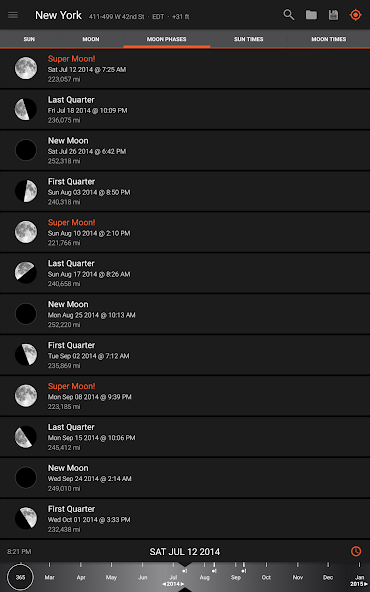Select the Aug 10 Super Moon image
Screen dimensions: 370x592
(26, 232)
